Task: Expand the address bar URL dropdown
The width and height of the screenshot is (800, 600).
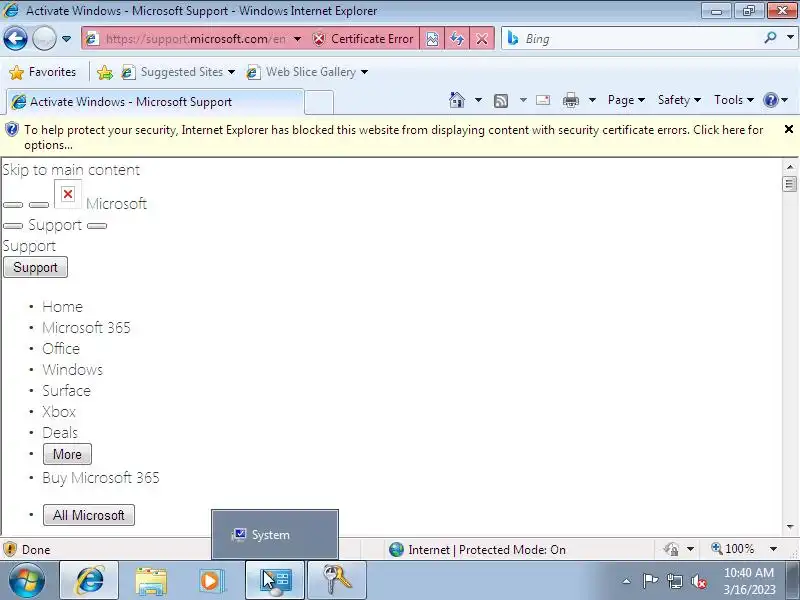Action: click(x=297, y=39)
